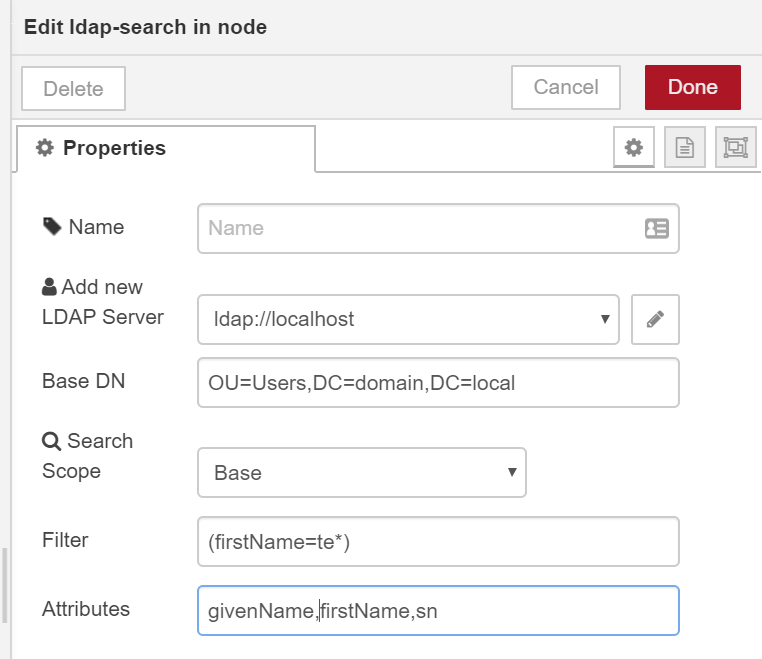Click the tag icon beside Name label
This screenshot has width=762, height=659.
click(x=52, y=226)
